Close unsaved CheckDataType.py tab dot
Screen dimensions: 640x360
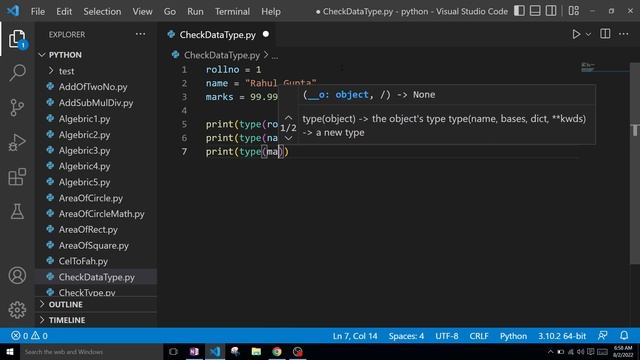(x=266, y=34)
